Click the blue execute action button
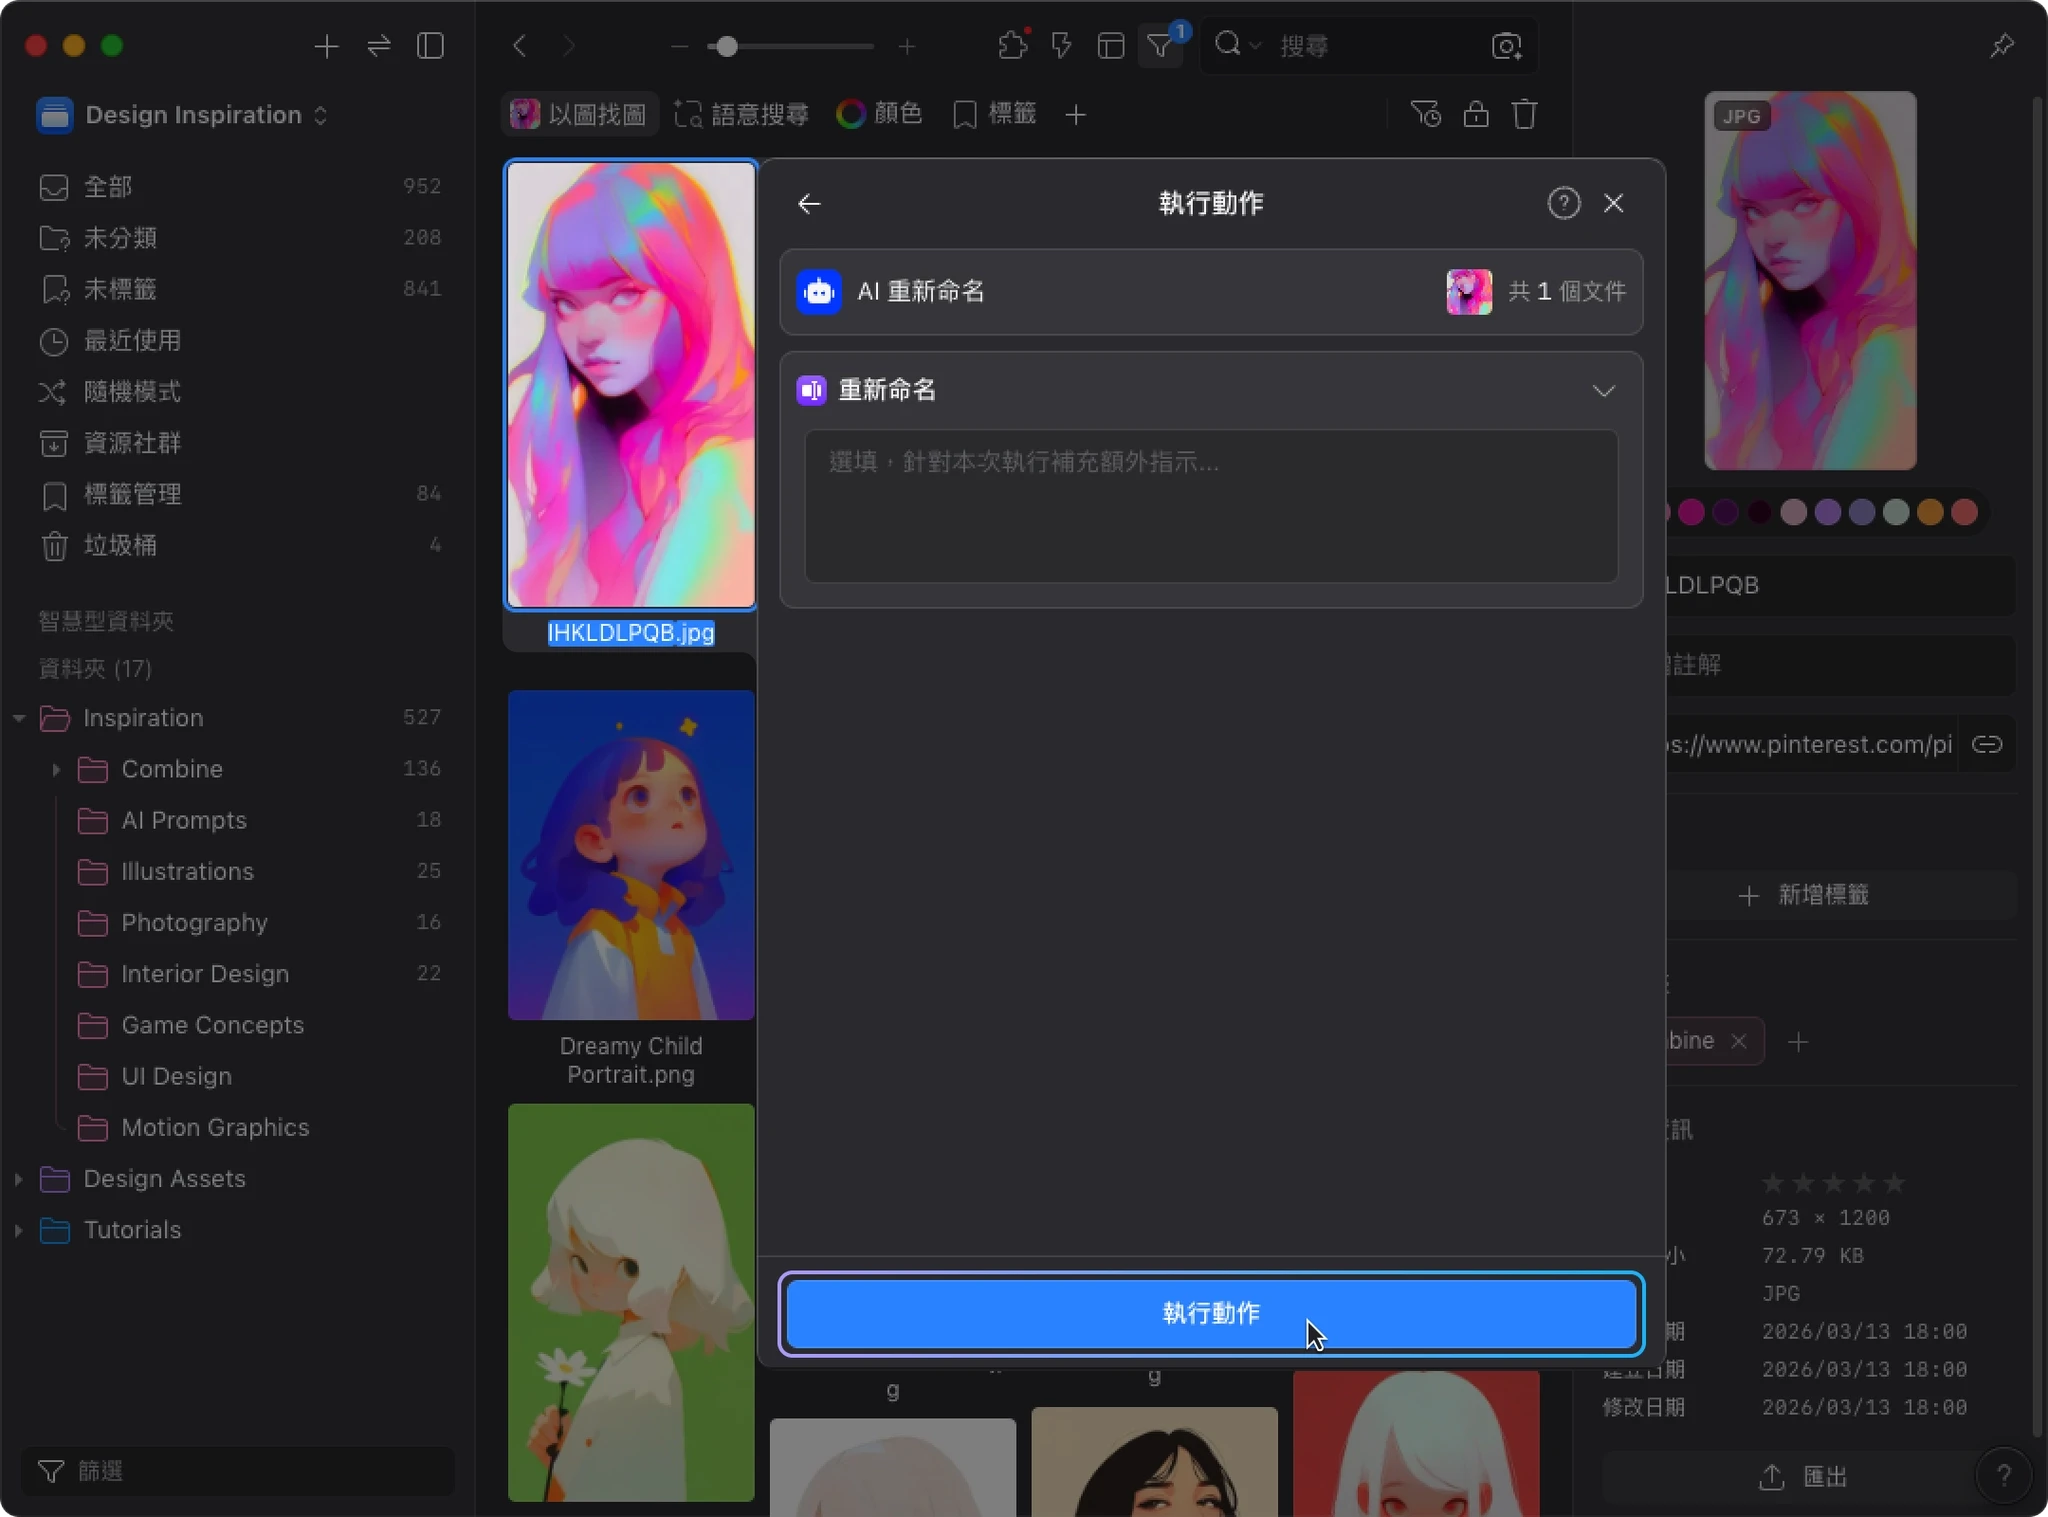The width and height of the screenshot is (2048, 1517). [x=1210, y=1313]
